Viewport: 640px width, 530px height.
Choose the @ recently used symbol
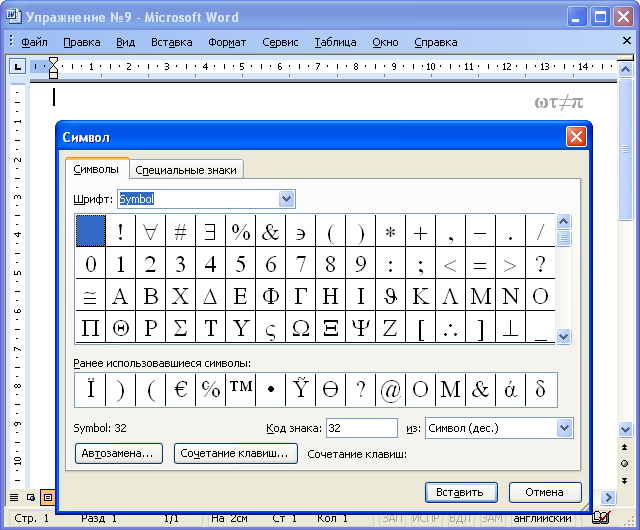pos(390,390)
